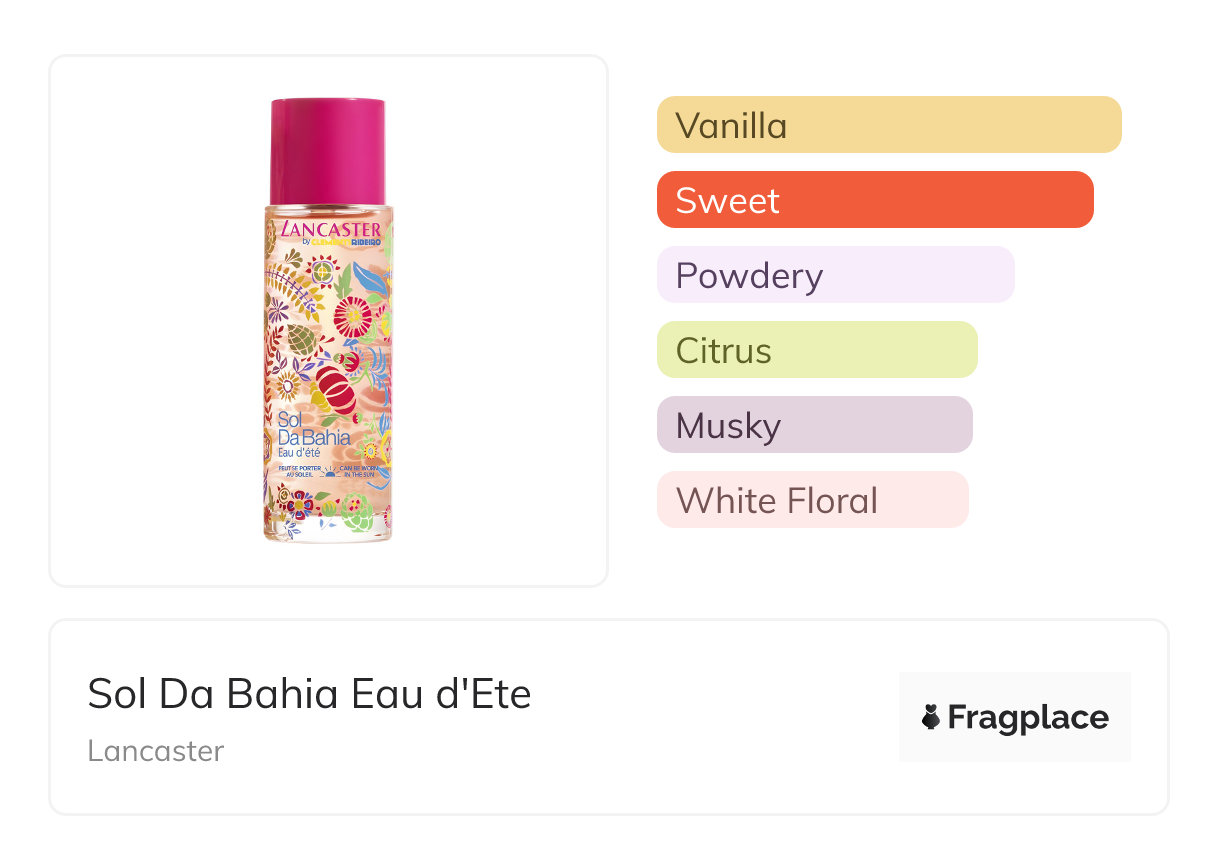Click the pineapple illustration on the bottle

(301, 340)
